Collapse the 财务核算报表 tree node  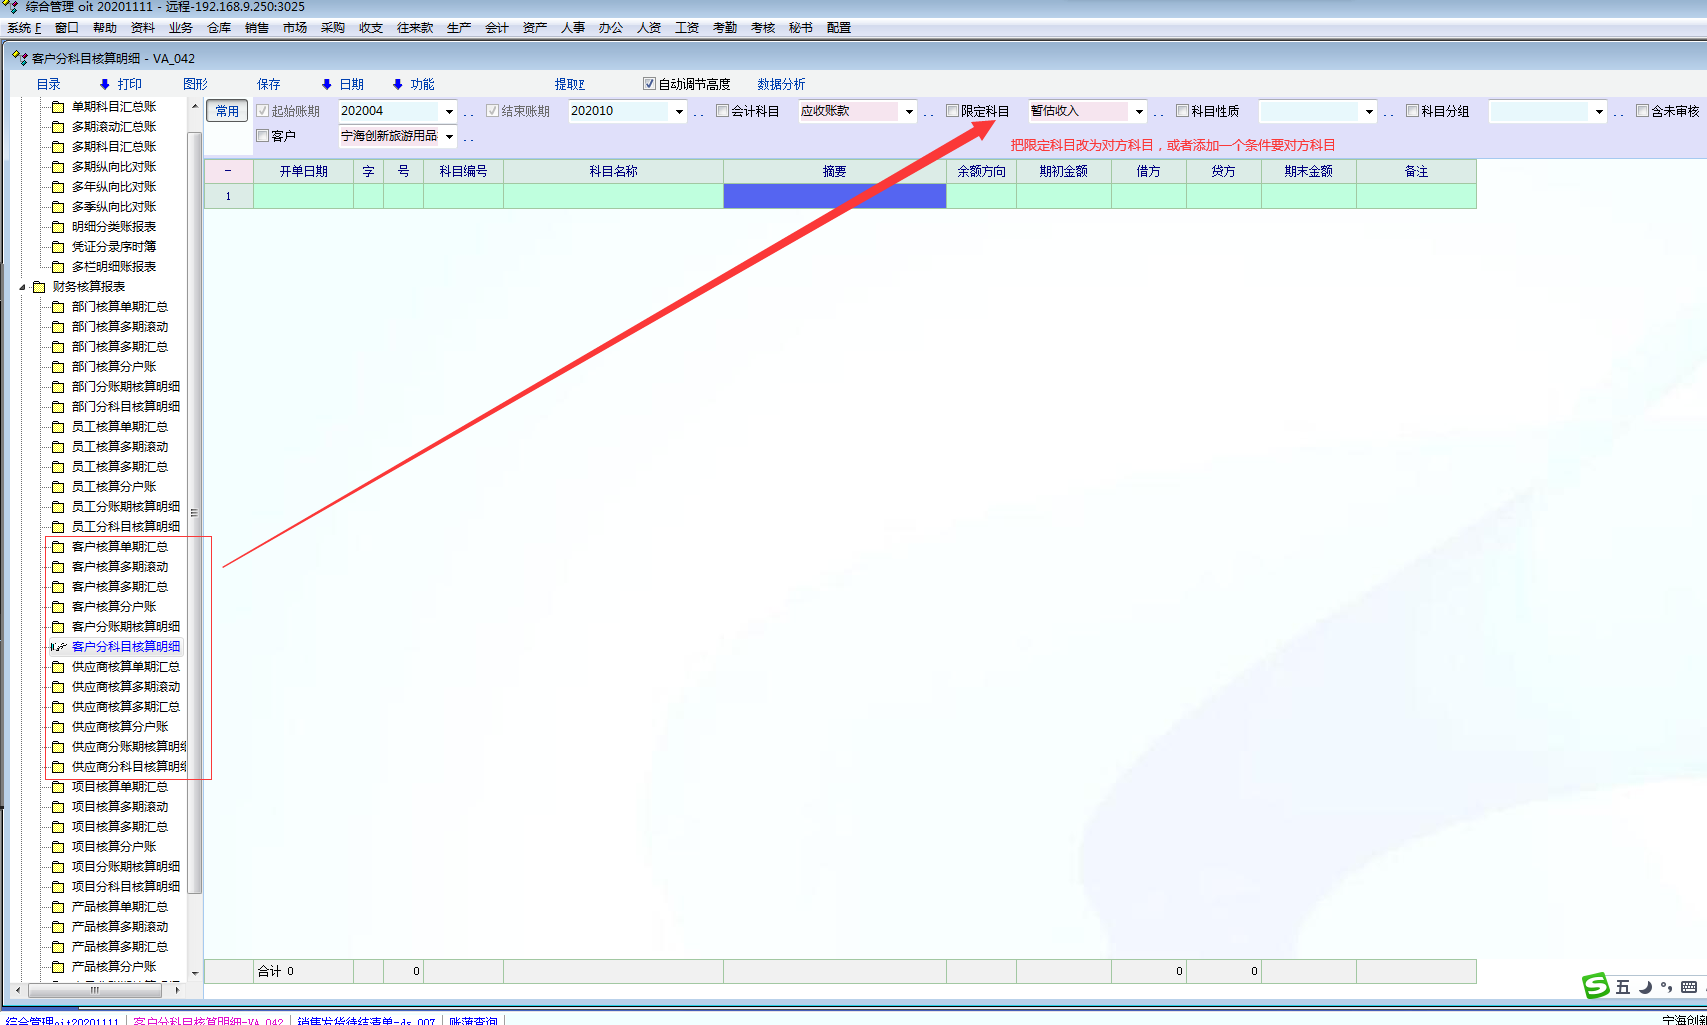click(x=23, y=287)
